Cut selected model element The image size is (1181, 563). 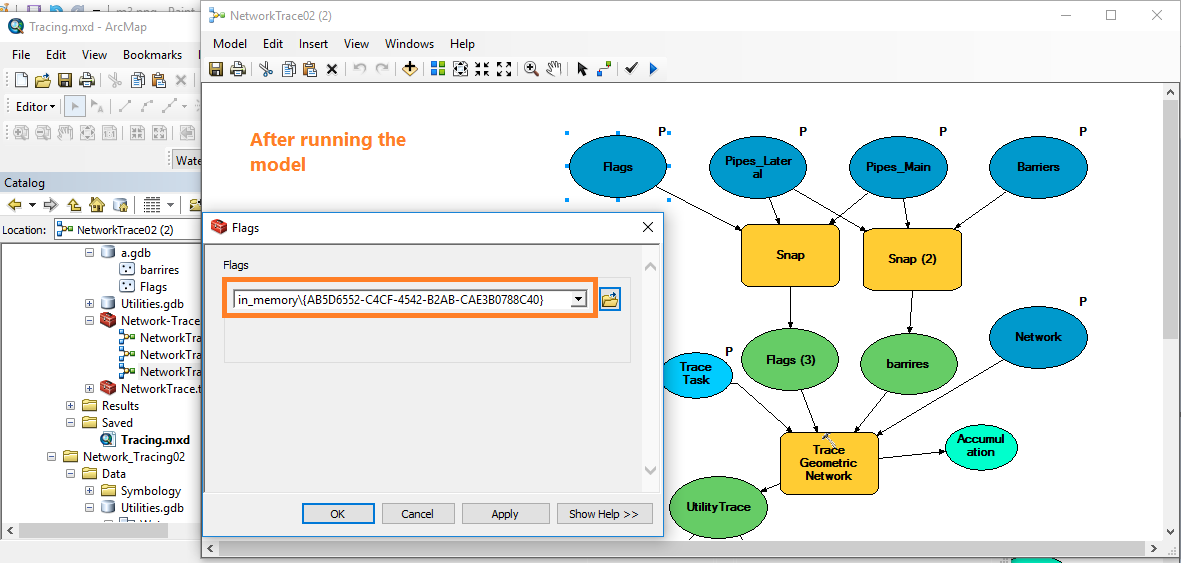coord(266,69)
